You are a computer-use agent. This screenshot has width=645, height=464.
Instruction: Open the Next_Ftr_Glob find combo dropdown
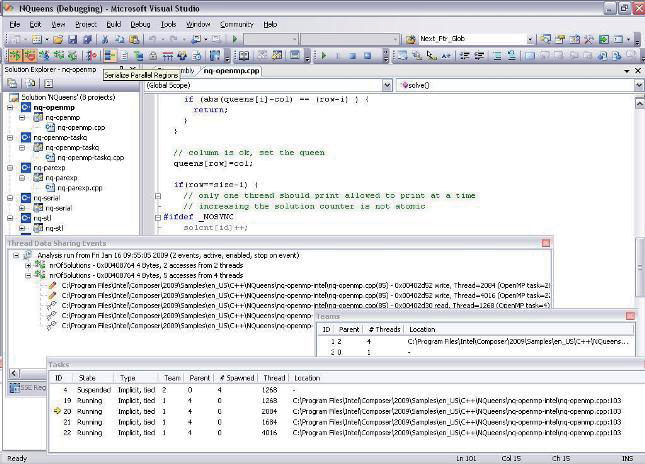click(x=530, y=39)
